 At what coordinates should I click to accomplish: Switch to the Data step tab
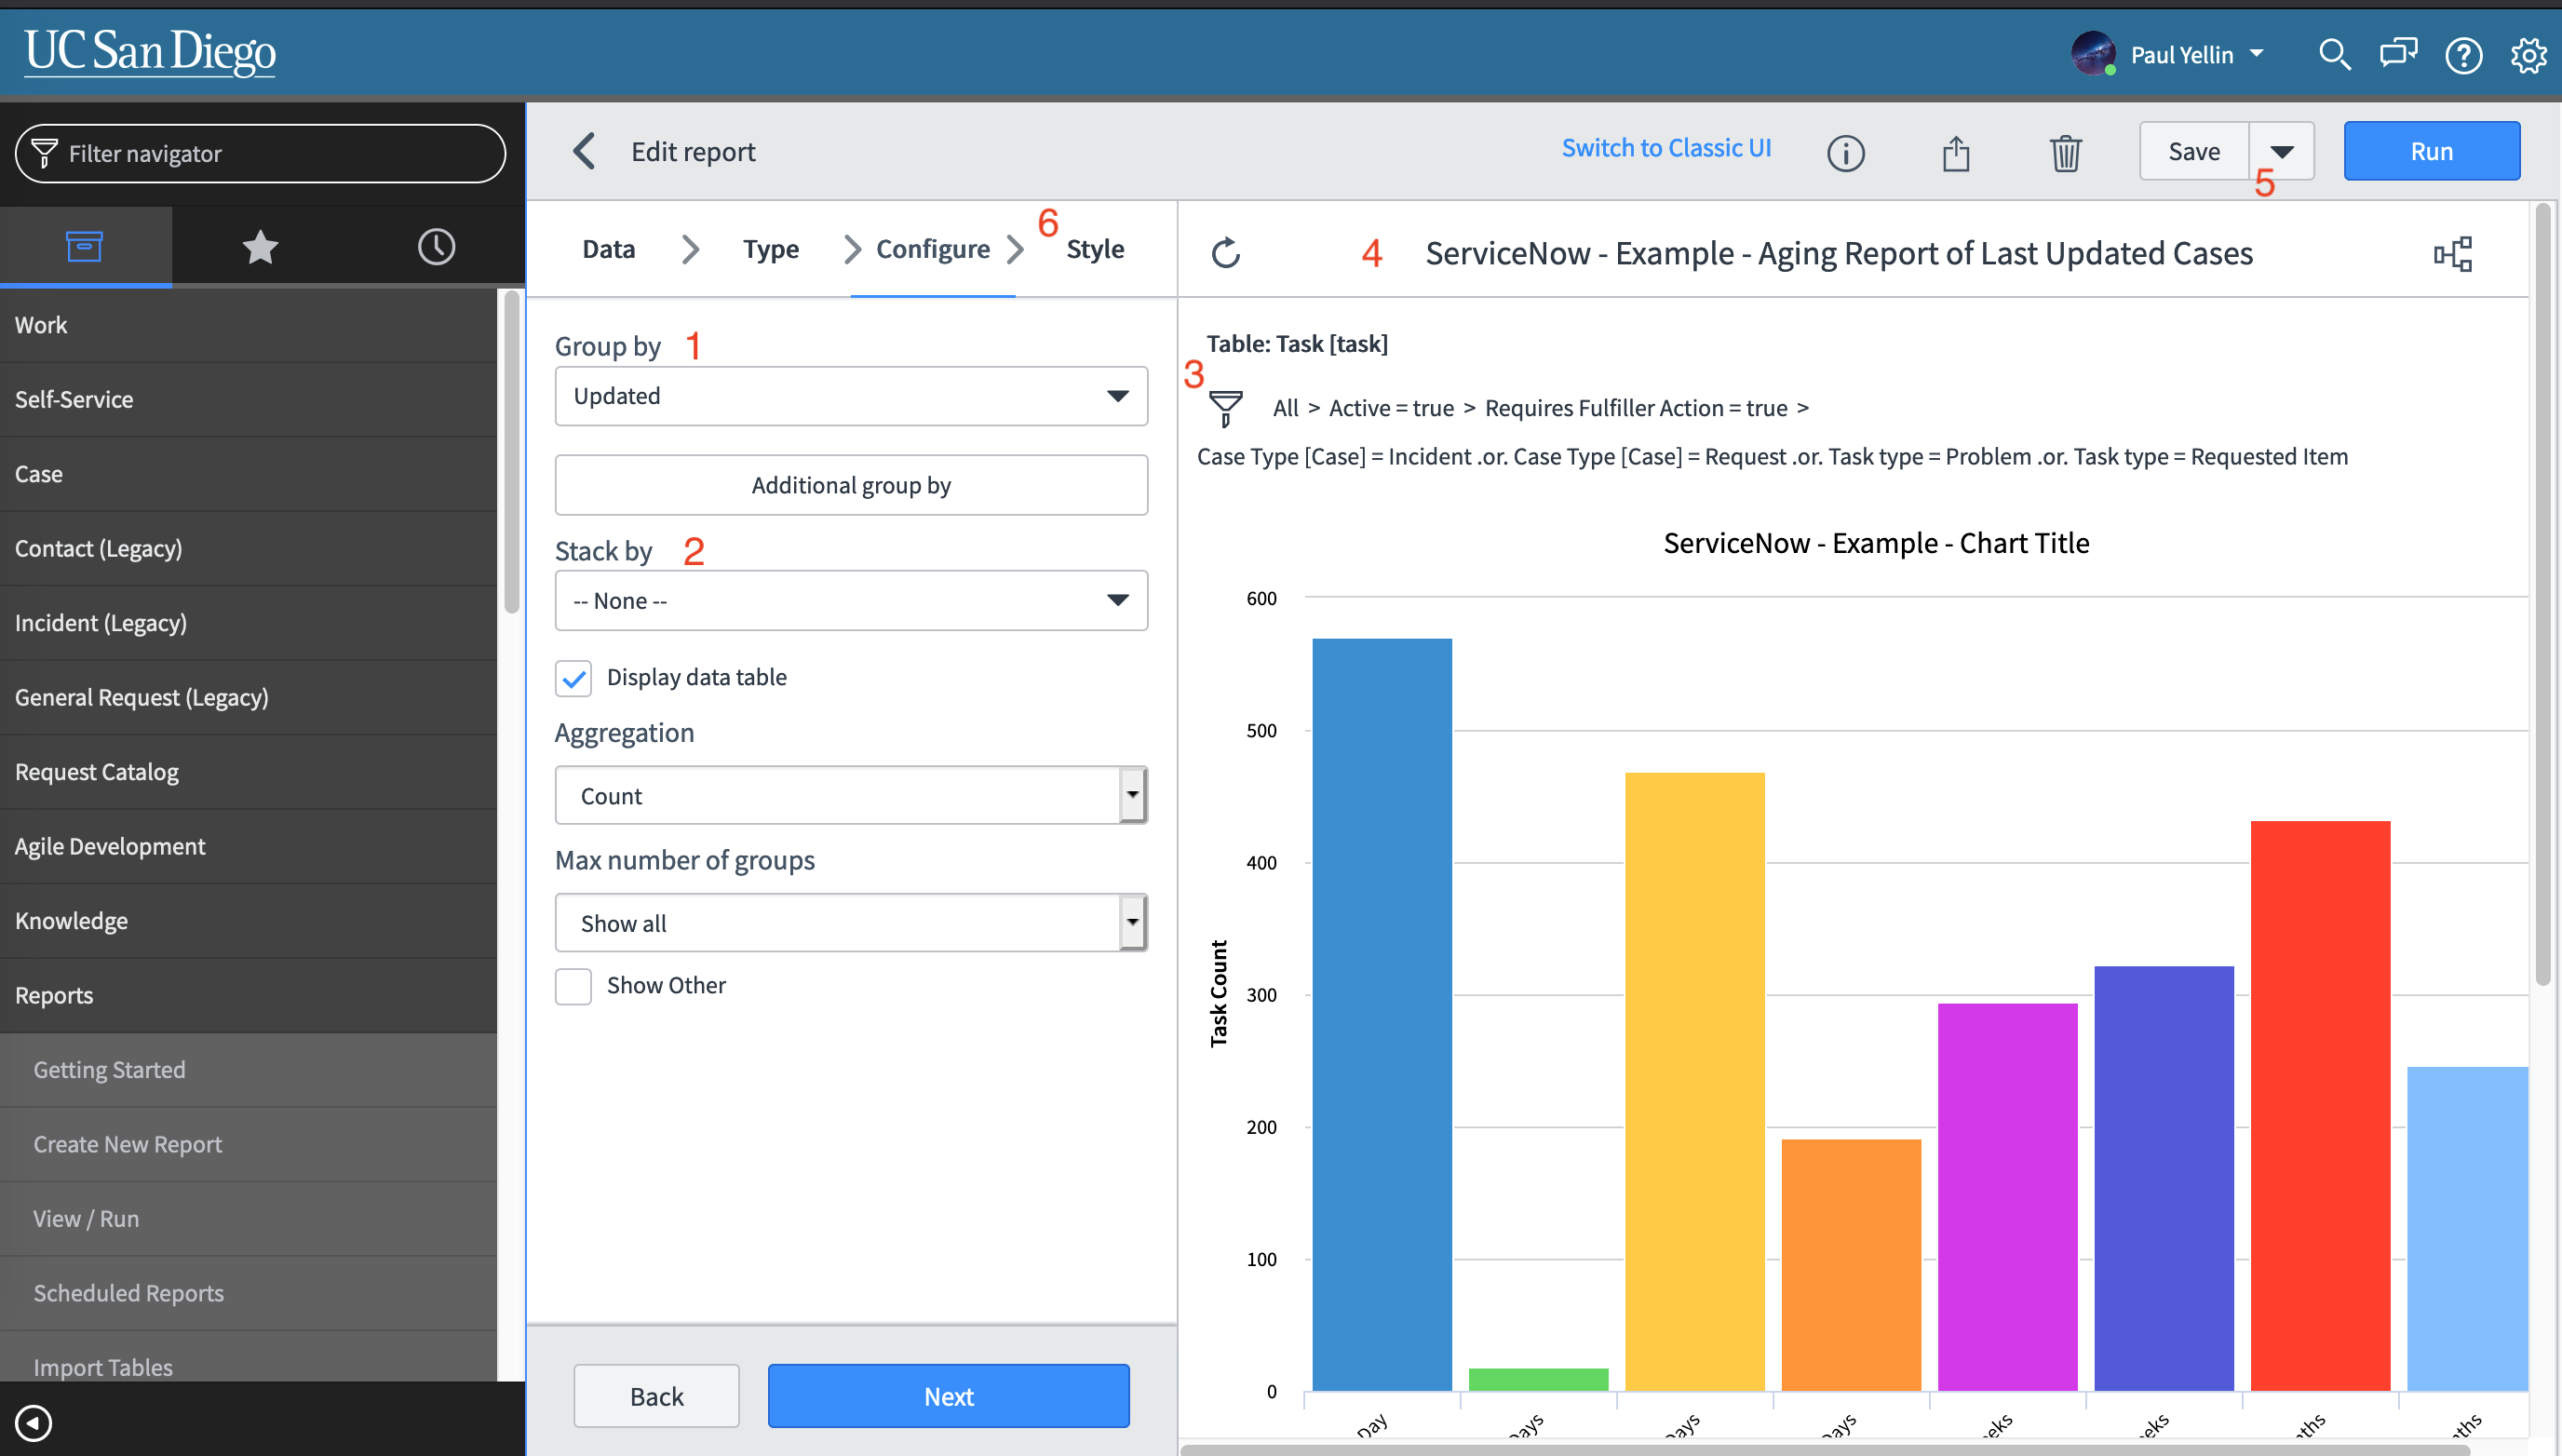pos(609,249)
